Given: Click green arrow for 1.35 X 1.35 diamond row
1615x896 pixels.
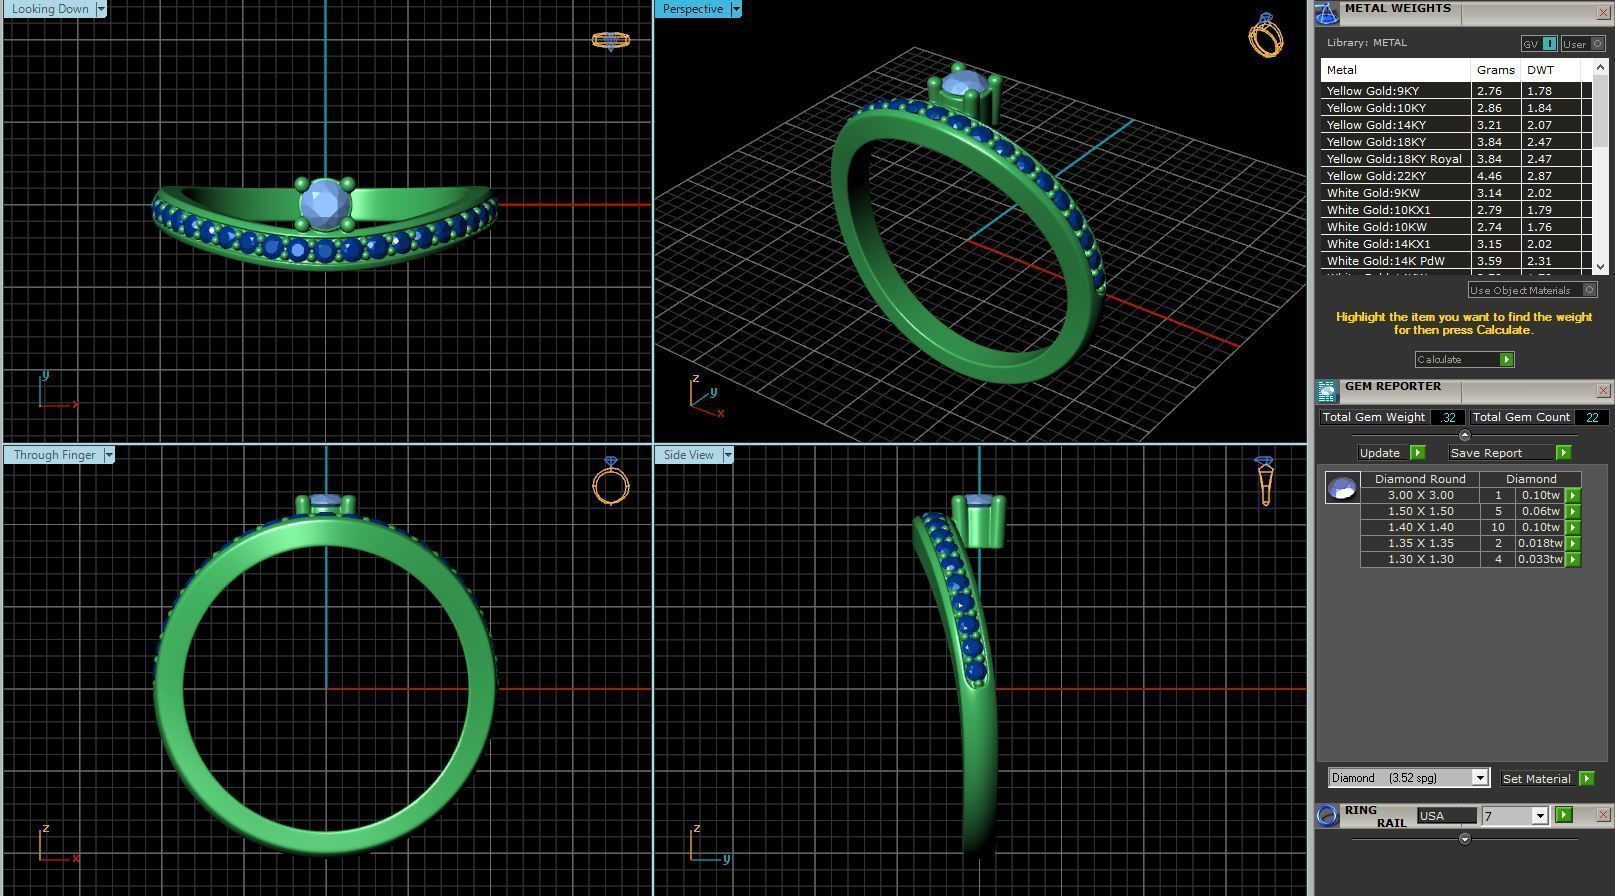Looking at the screenshot, I should (x=1572, y=543).
